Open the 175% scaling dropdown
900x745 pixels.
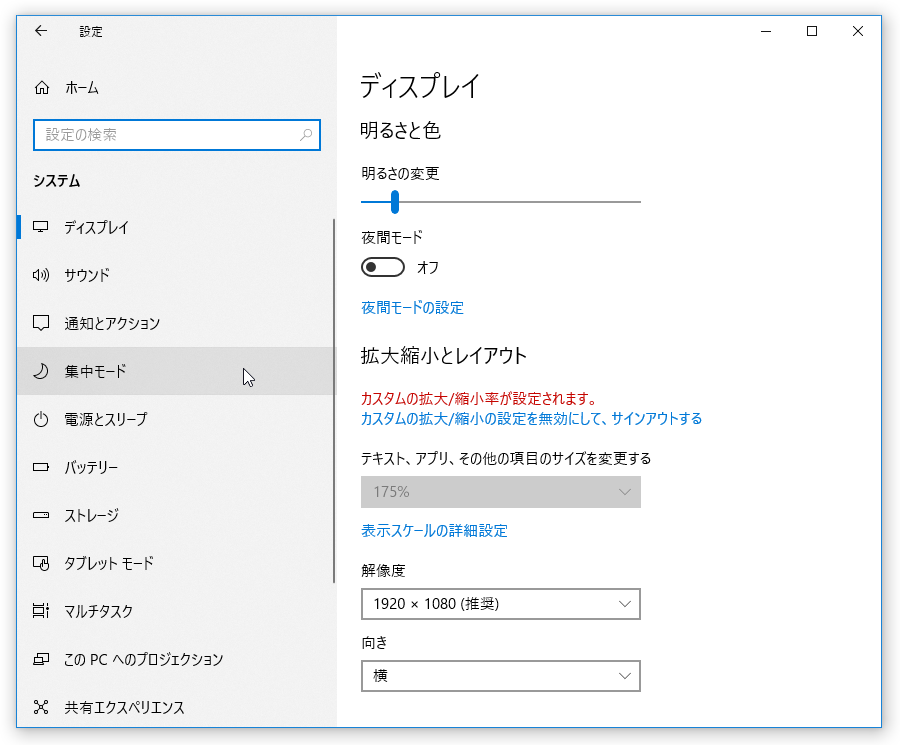tap(501, 492)
